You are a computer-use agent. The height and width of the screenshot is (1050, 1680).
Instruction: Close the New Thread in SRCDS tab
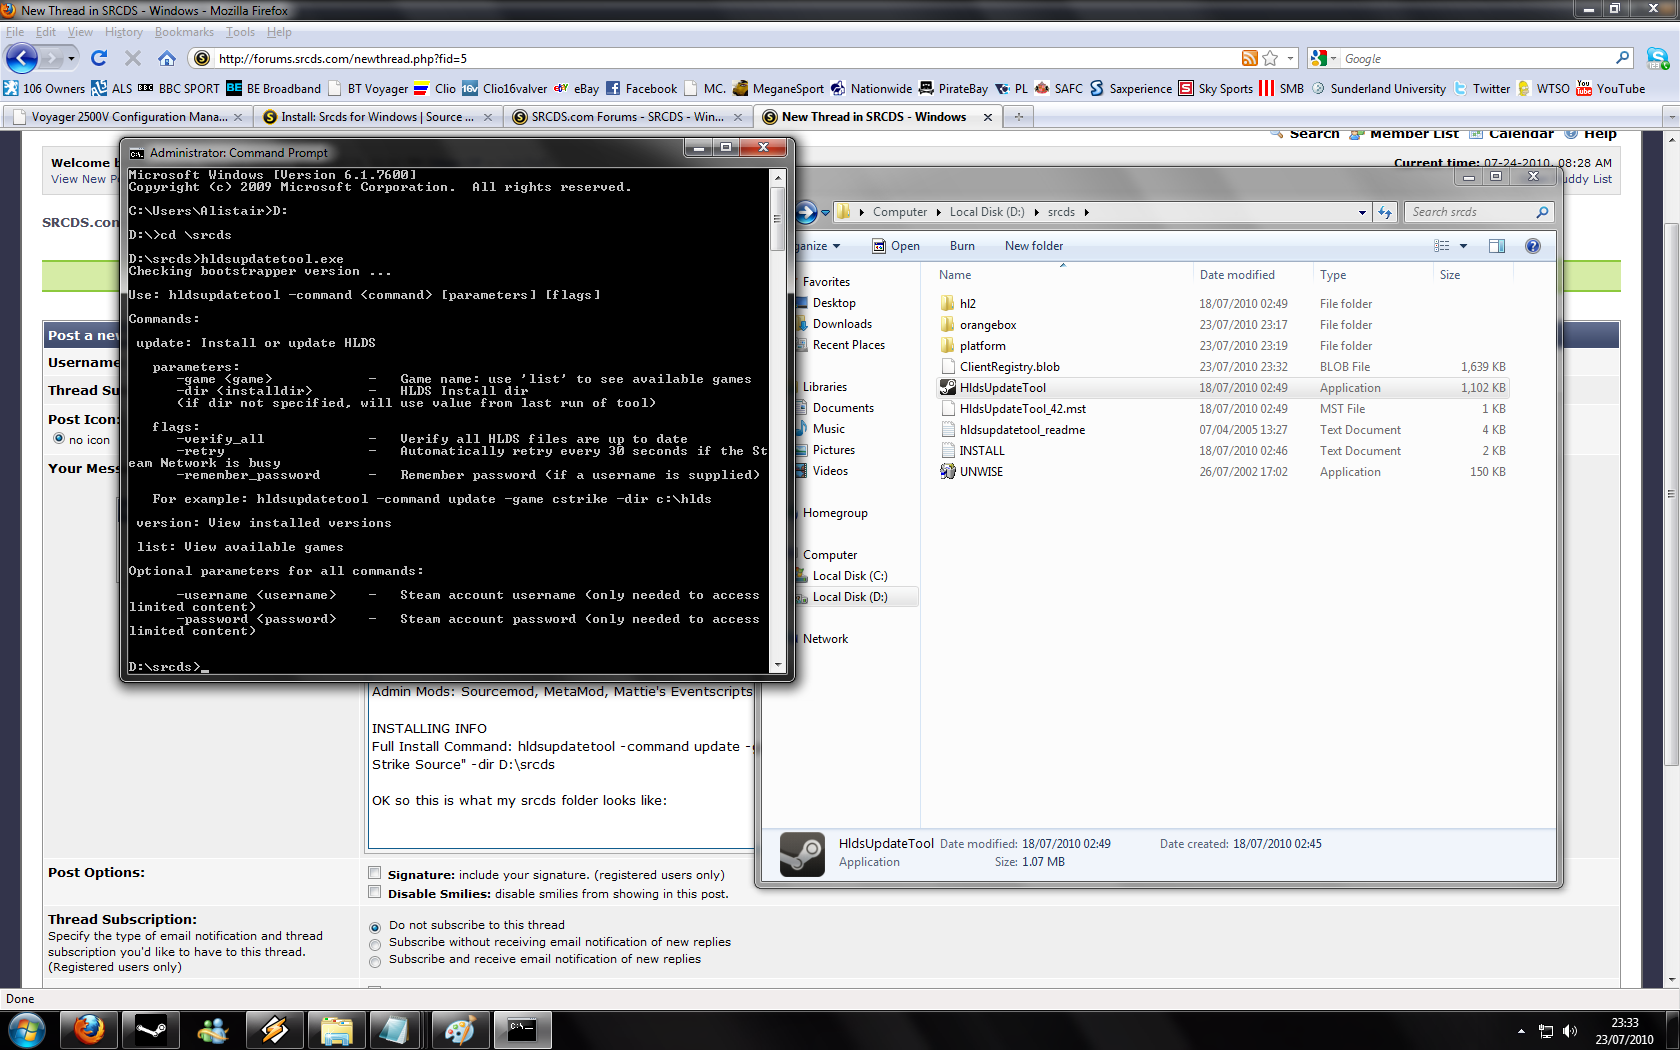(x=988, y=117)
